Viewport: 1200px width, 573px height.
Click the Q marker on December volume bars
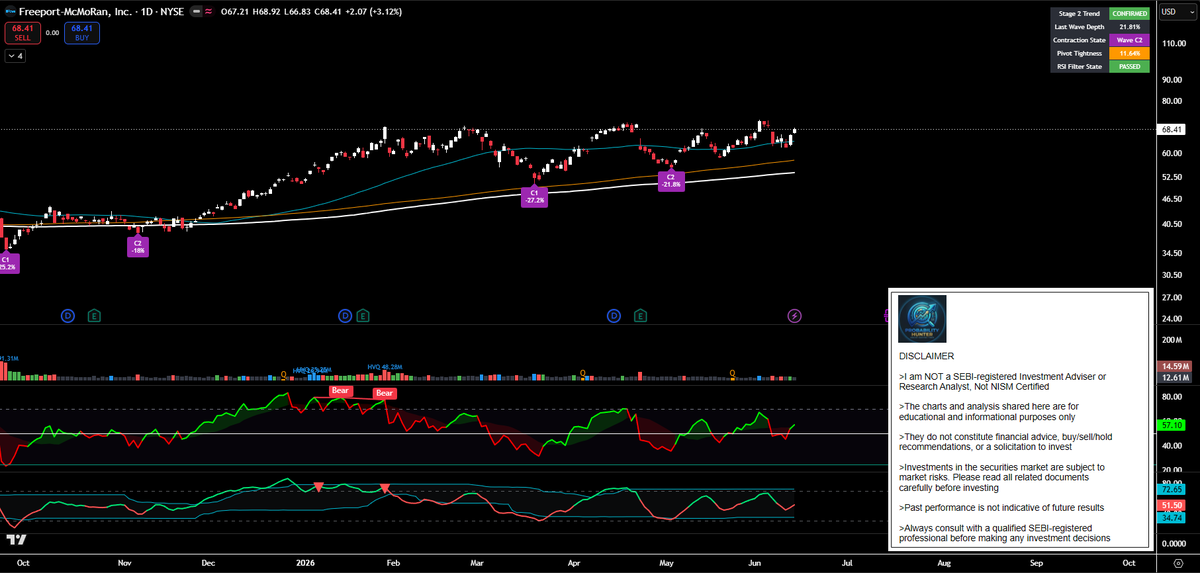click(x=284, y=373)
